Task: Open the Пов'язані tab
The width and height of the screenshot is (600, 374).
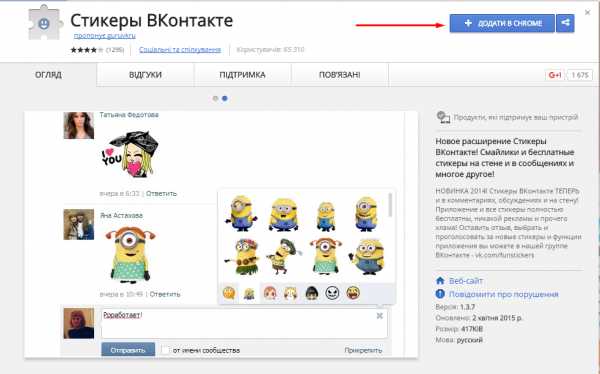Action: (339, 75)
